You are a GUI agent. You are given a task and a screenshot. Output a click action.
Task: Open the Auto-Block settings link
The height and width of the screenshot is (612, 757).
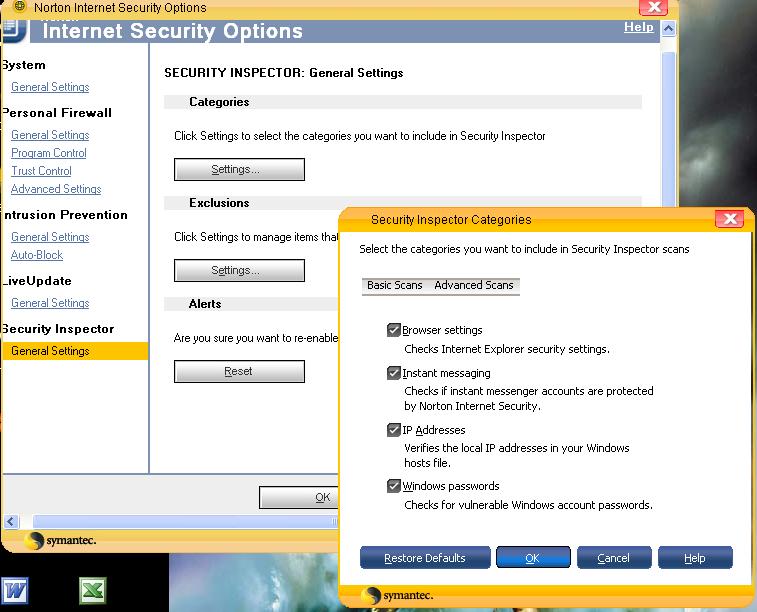[37, 255]
